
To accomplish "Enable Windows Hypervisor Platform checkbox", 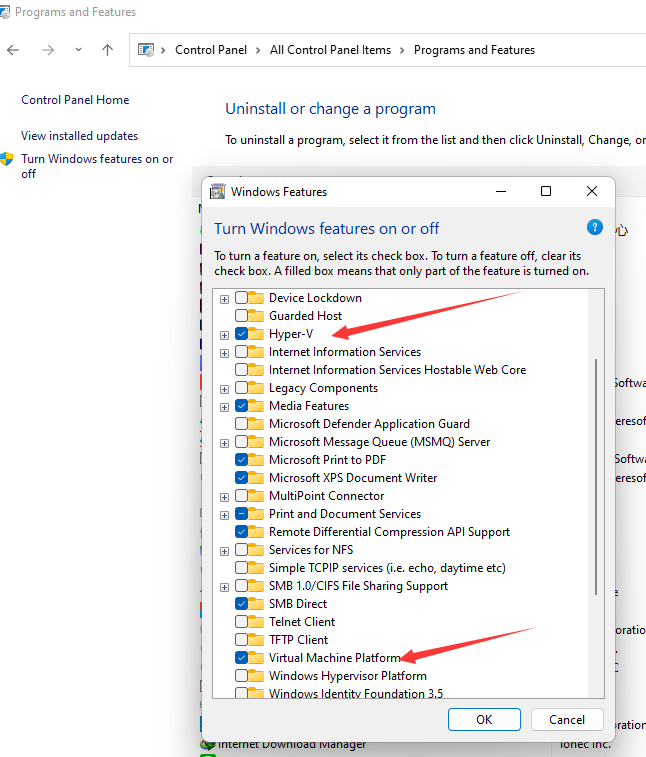I will [x=241, y=675].
